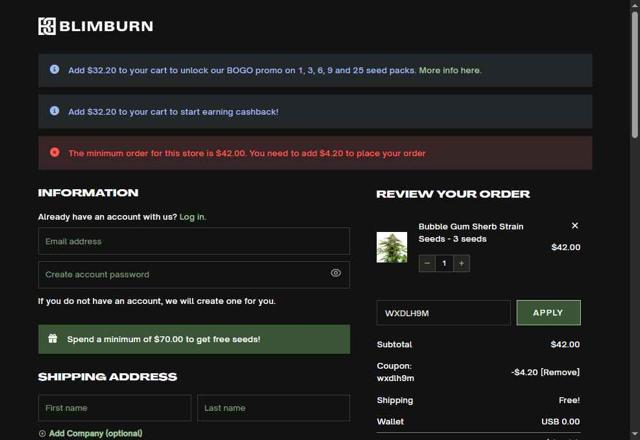Screen dimensions: 640x440
Task: Click the Blimburn logo
Action: coord(96,26)
